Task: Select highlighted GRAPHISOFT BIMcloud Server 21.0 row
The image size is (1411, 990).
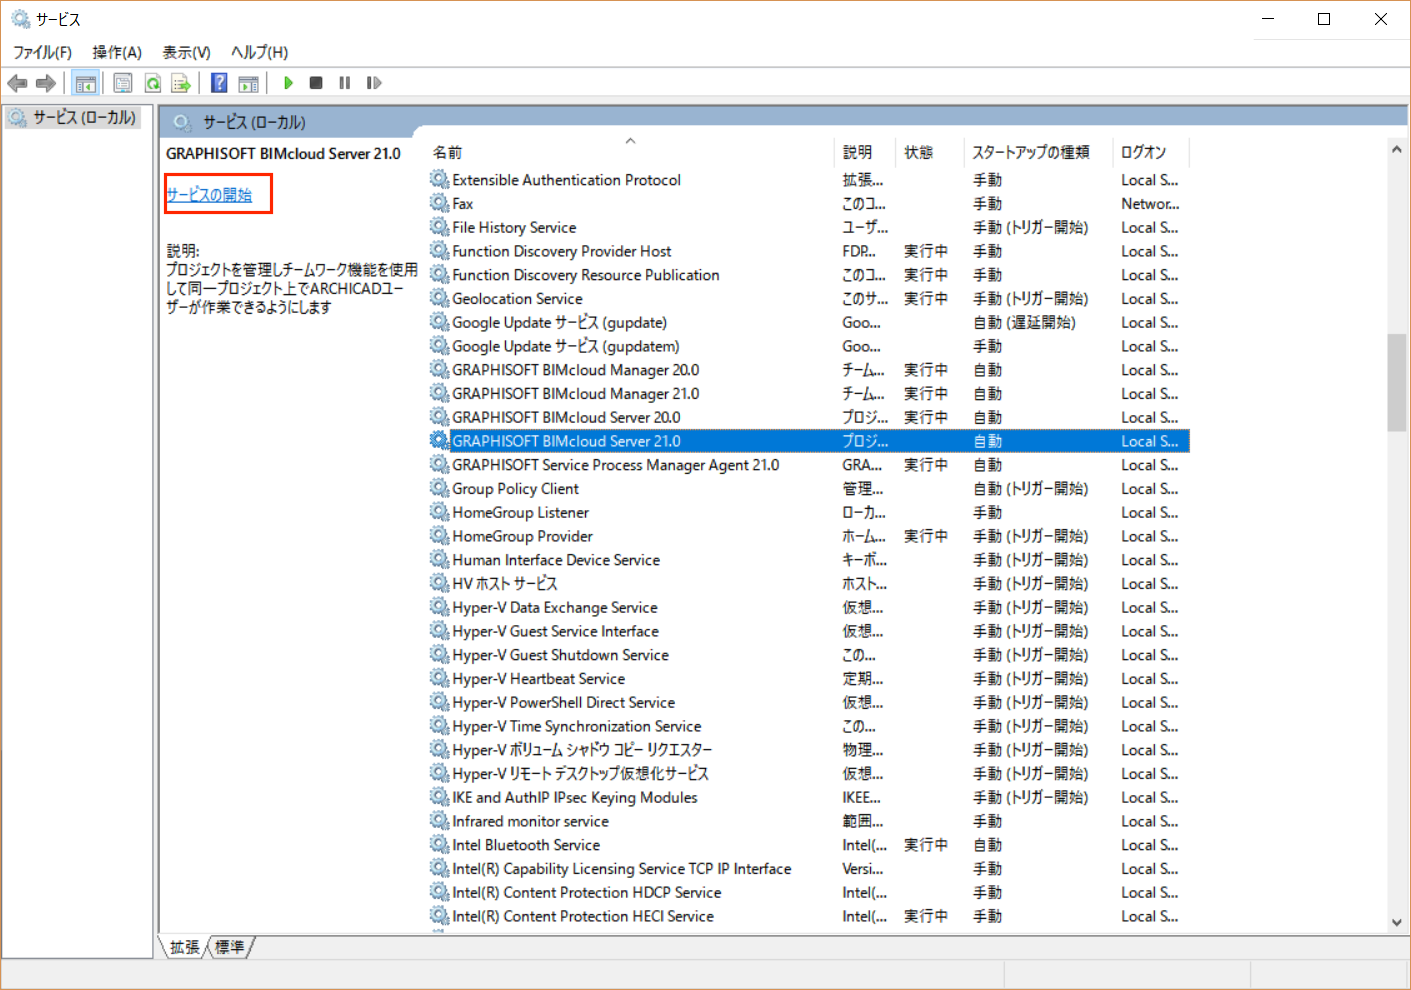Action: (809, 441)
